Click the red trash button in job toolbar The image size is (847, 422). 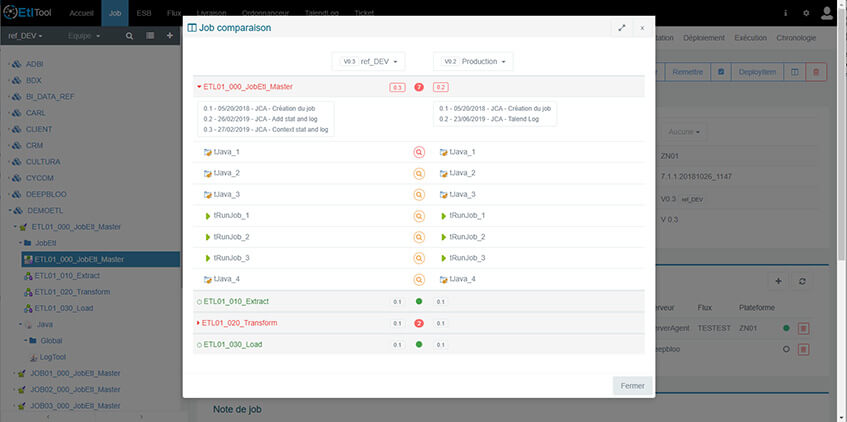816,72
